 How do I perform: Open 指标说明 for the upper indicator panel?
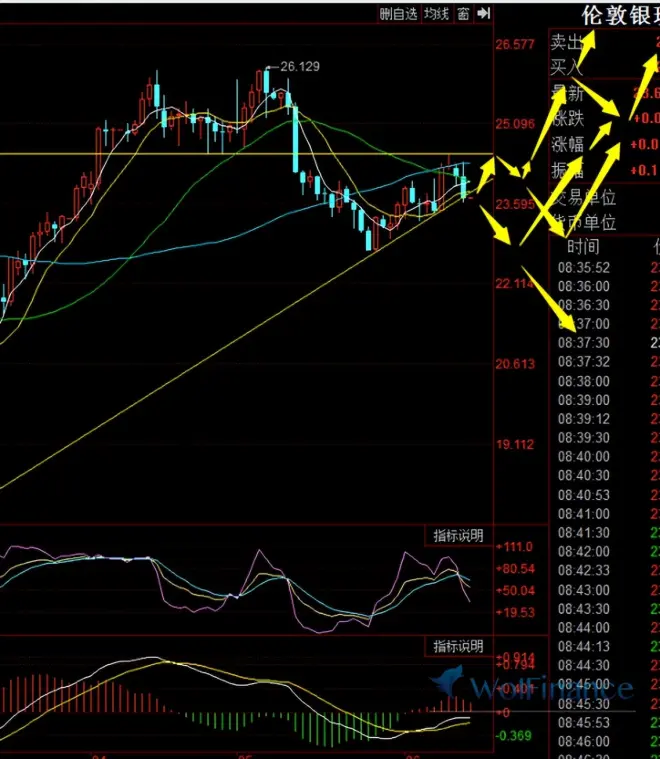click(458, 536)
